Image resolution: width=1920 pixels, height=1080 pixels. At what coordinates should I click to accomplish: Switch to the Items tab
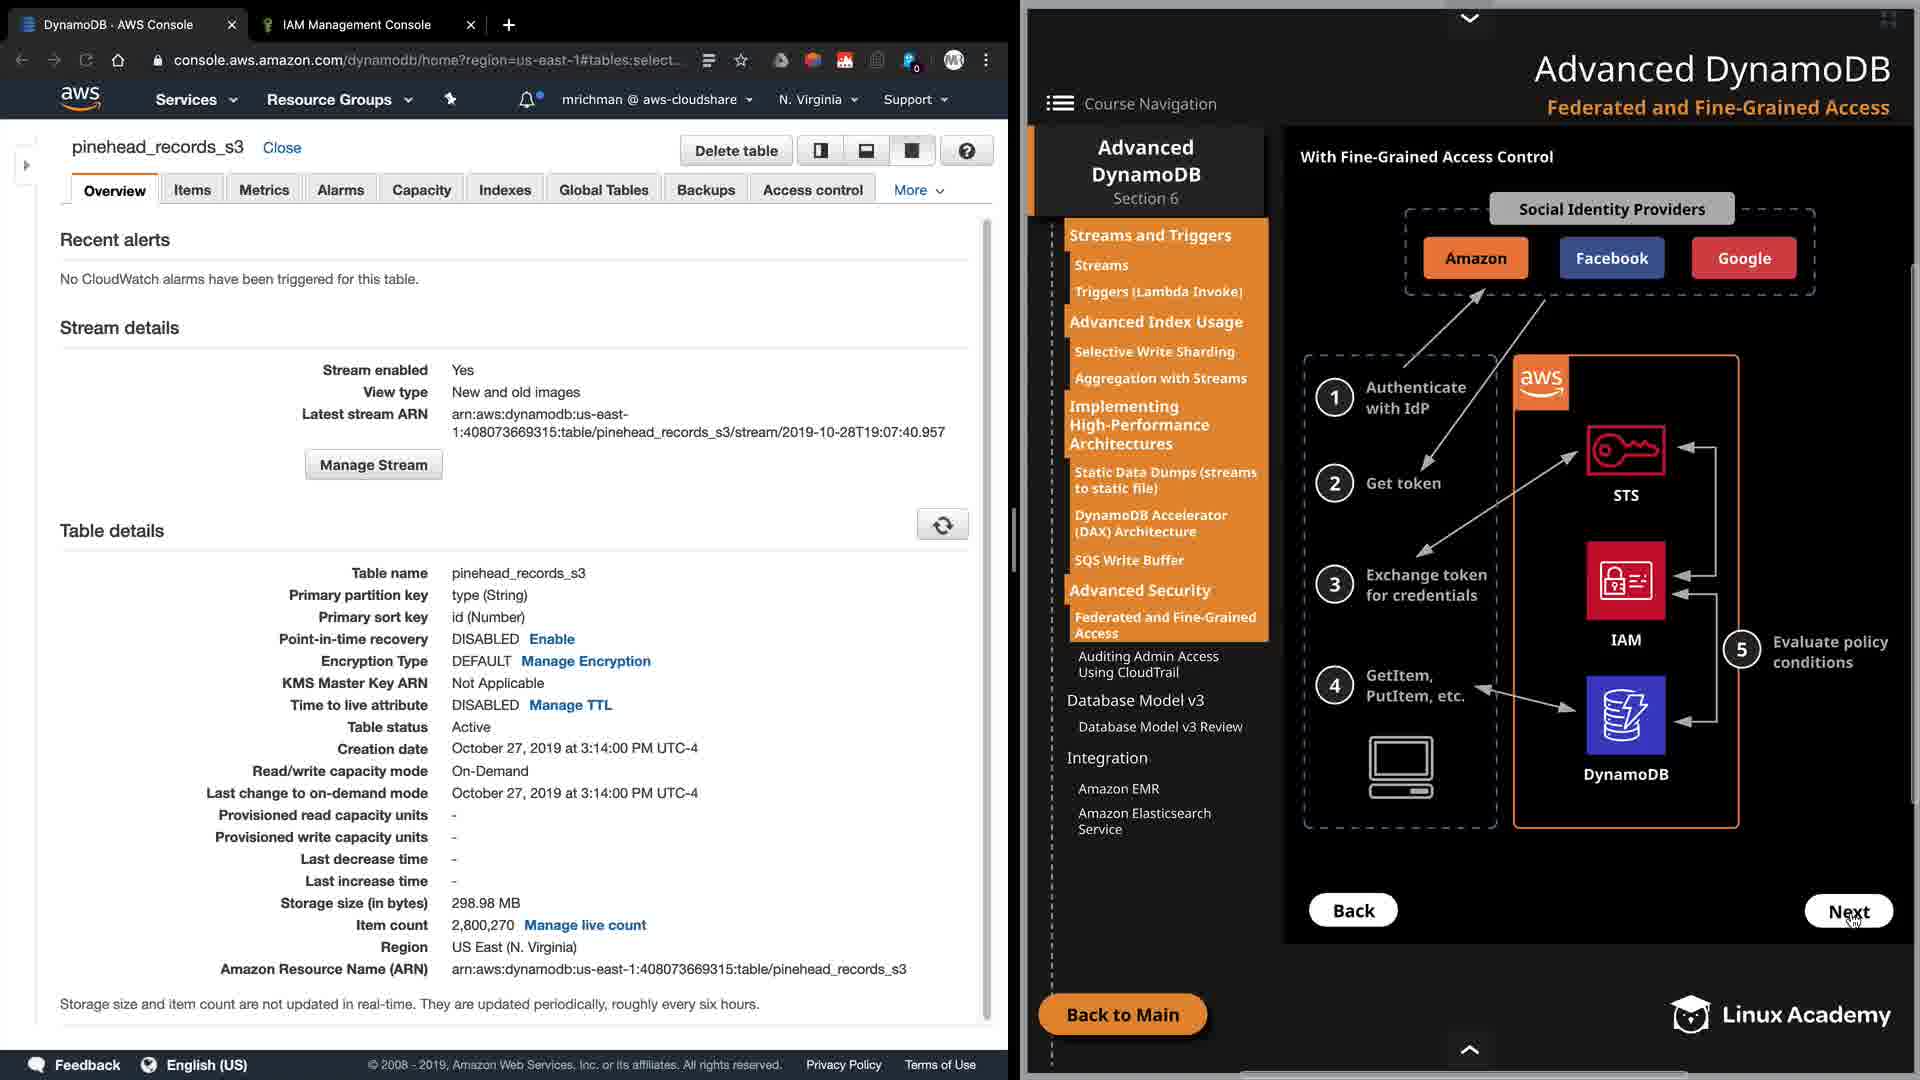click(x=192, y=190)
